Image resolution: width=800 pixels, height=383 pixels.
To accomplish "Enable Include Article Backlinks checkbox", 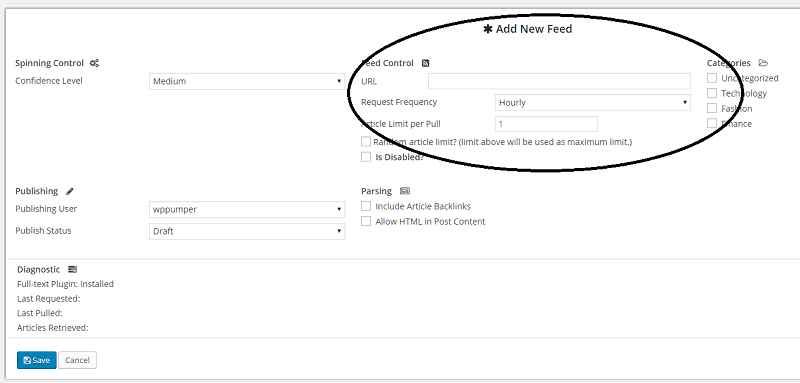I will [x=366, y=206].
